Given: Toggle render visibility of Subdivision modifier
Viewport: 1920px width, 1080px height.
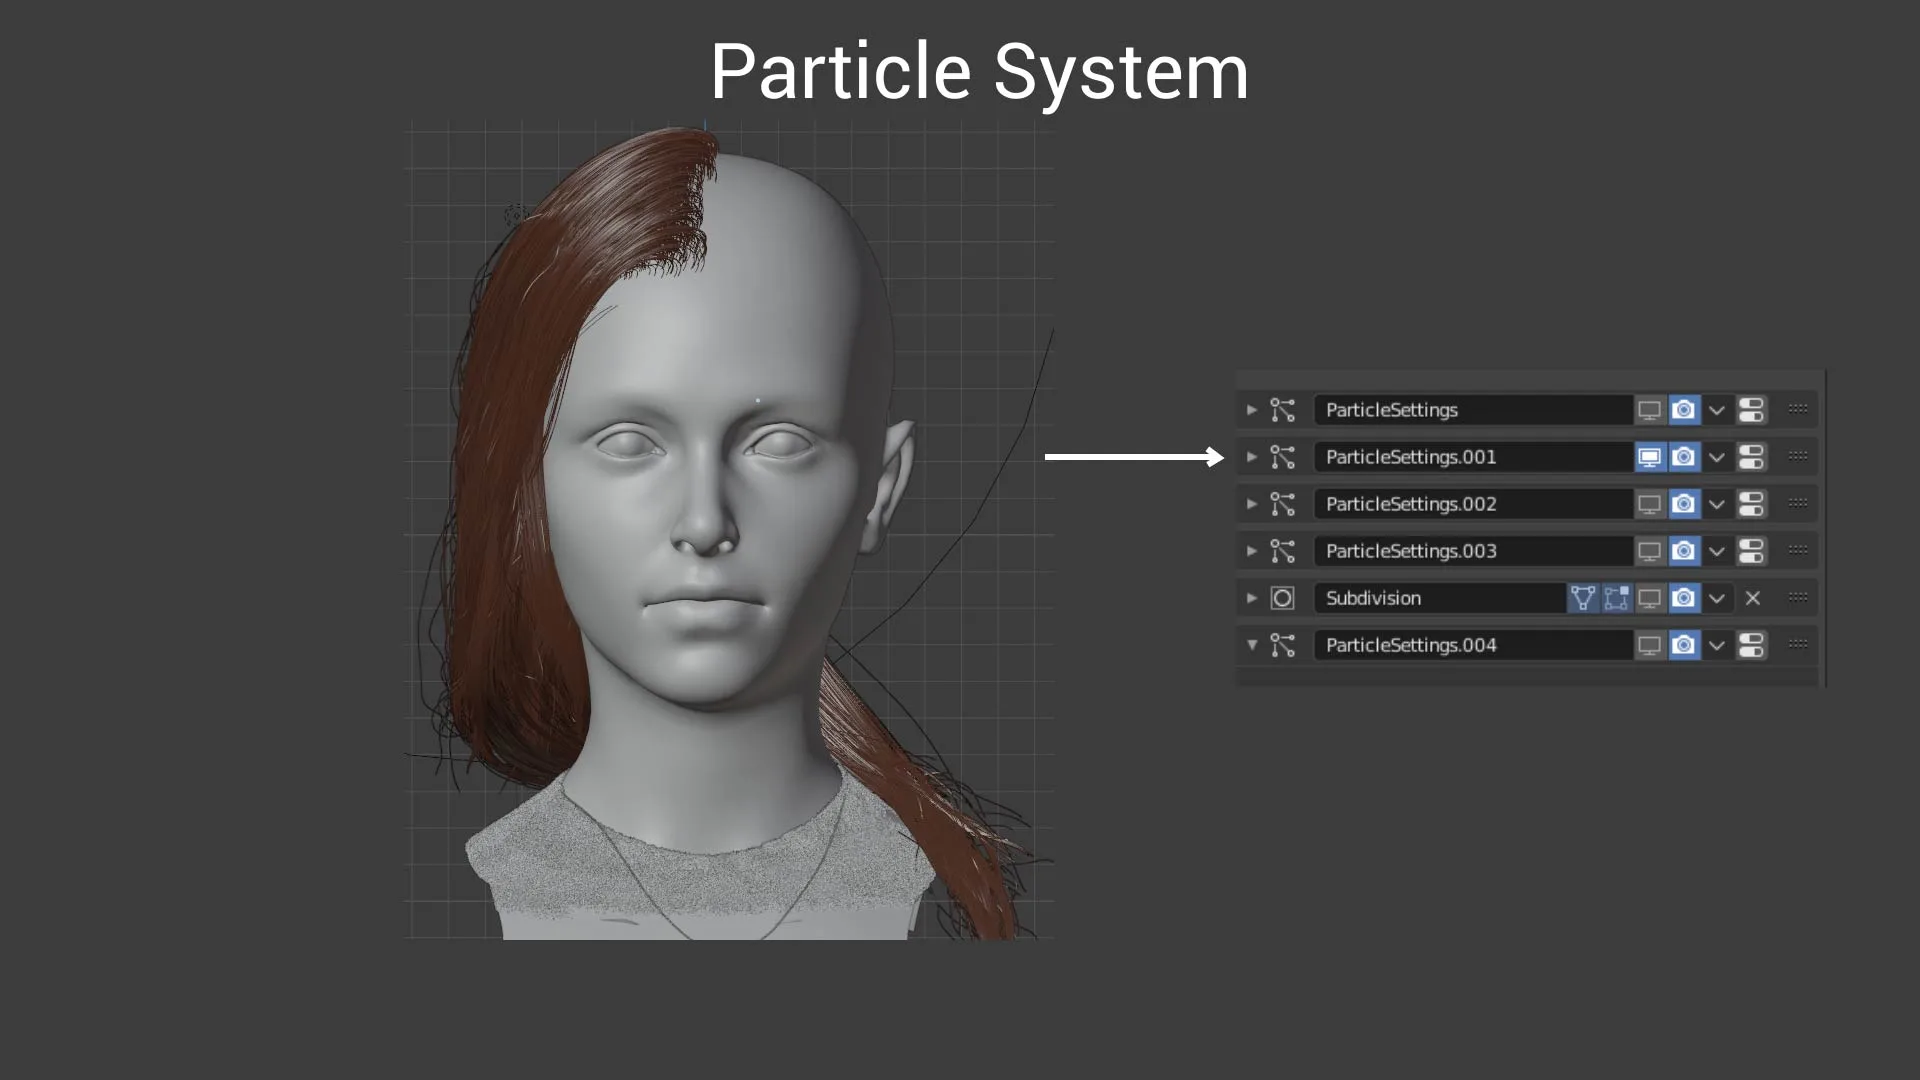Looking at the screenshot, I should [1684, 598].
